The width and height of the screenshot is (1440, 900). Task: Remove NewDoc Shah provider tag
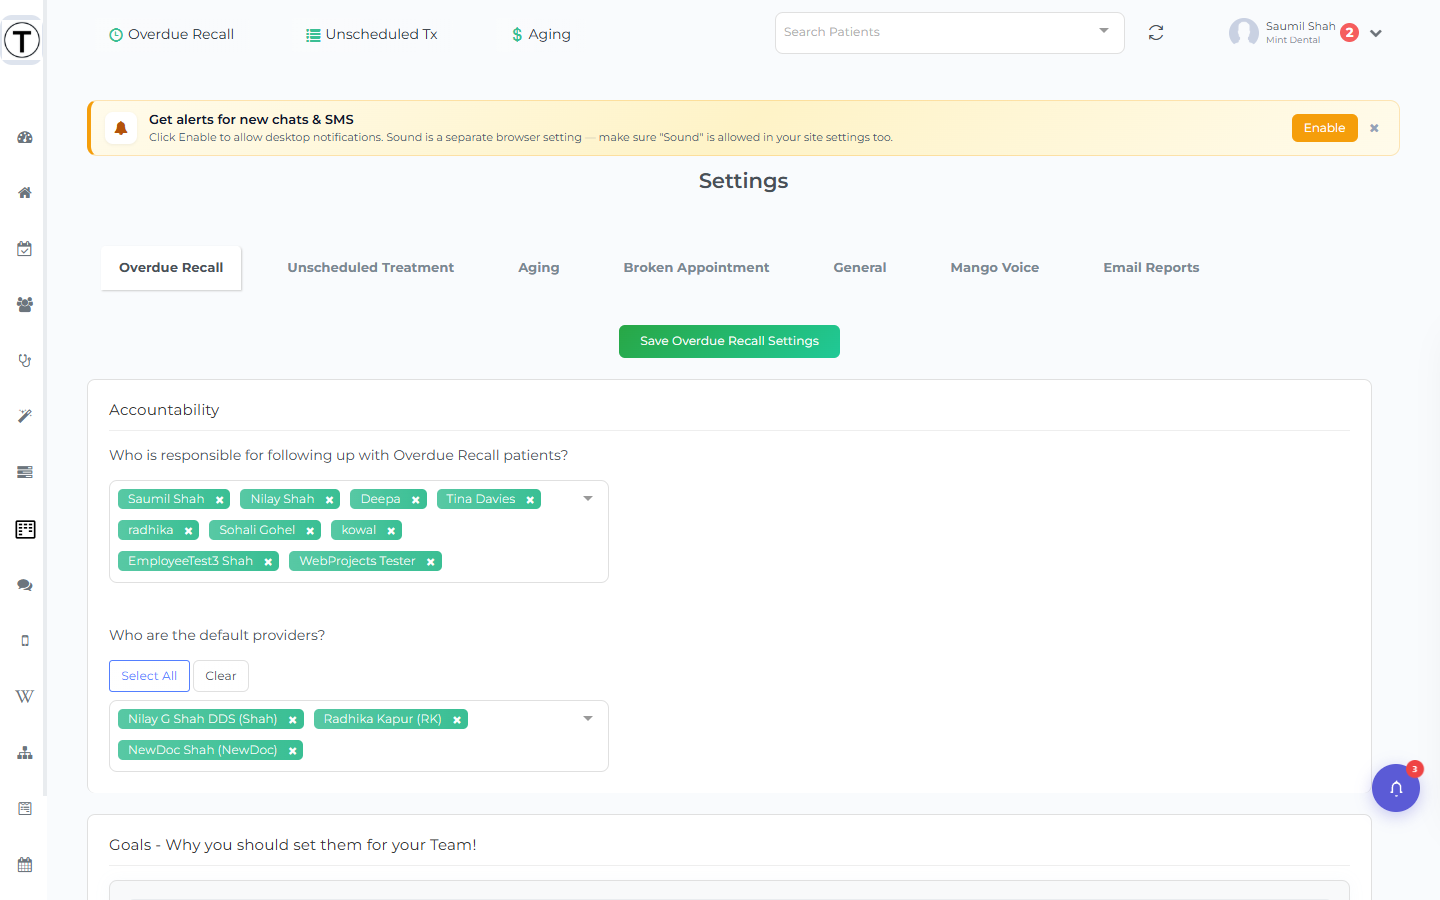click(292, 751)
